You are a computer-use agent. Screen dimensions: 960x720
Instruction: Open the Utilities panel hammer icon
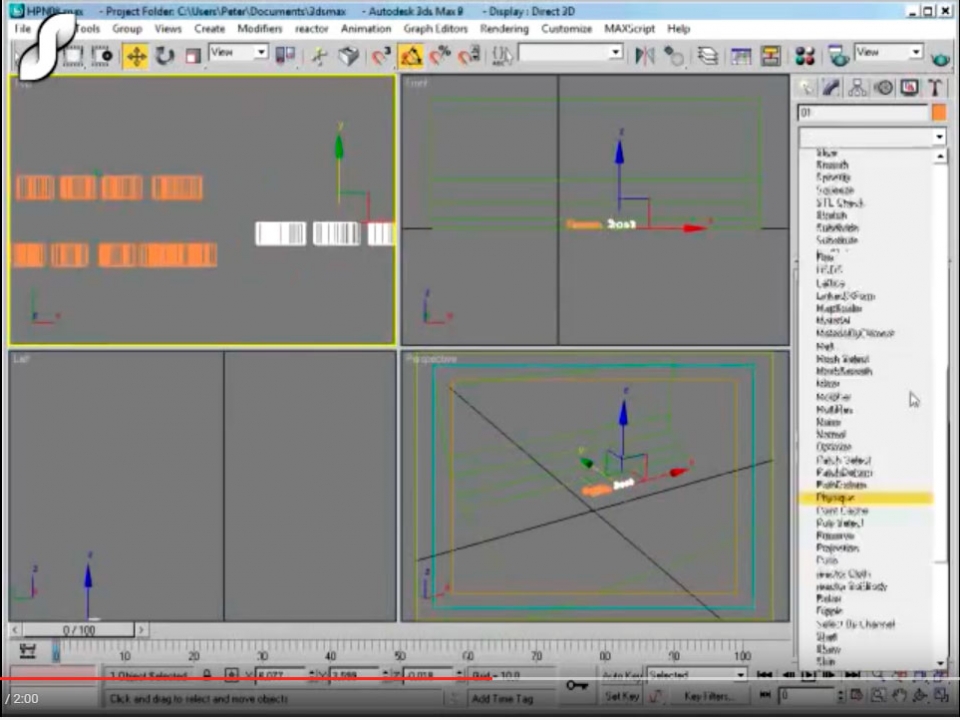pyautogui.click(x=936, y=88)
